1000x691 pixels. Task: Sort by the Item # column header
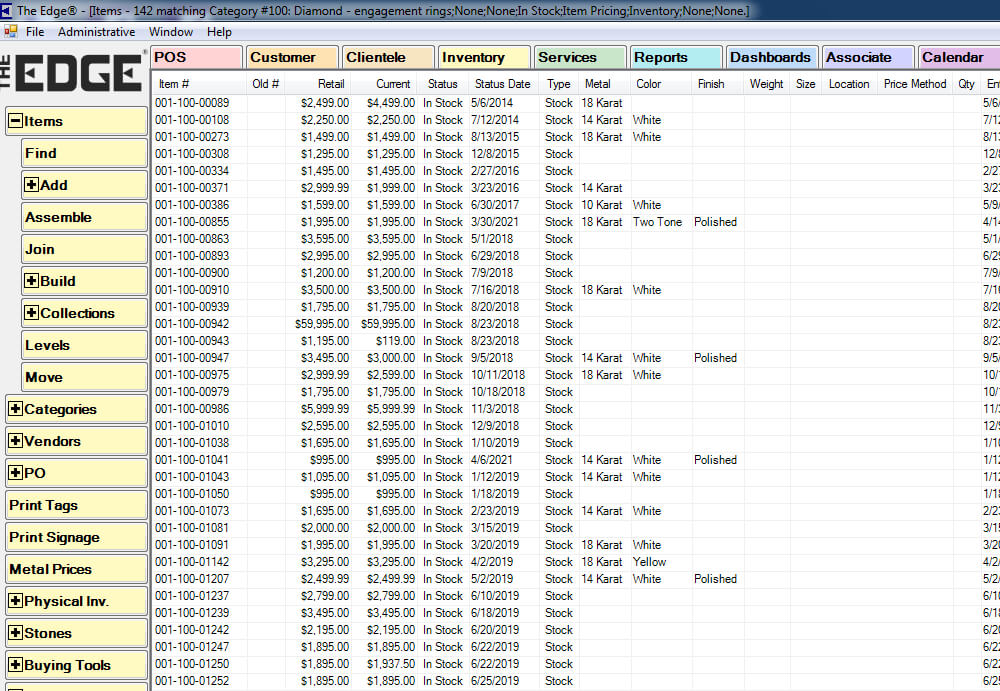pos(199,84)
